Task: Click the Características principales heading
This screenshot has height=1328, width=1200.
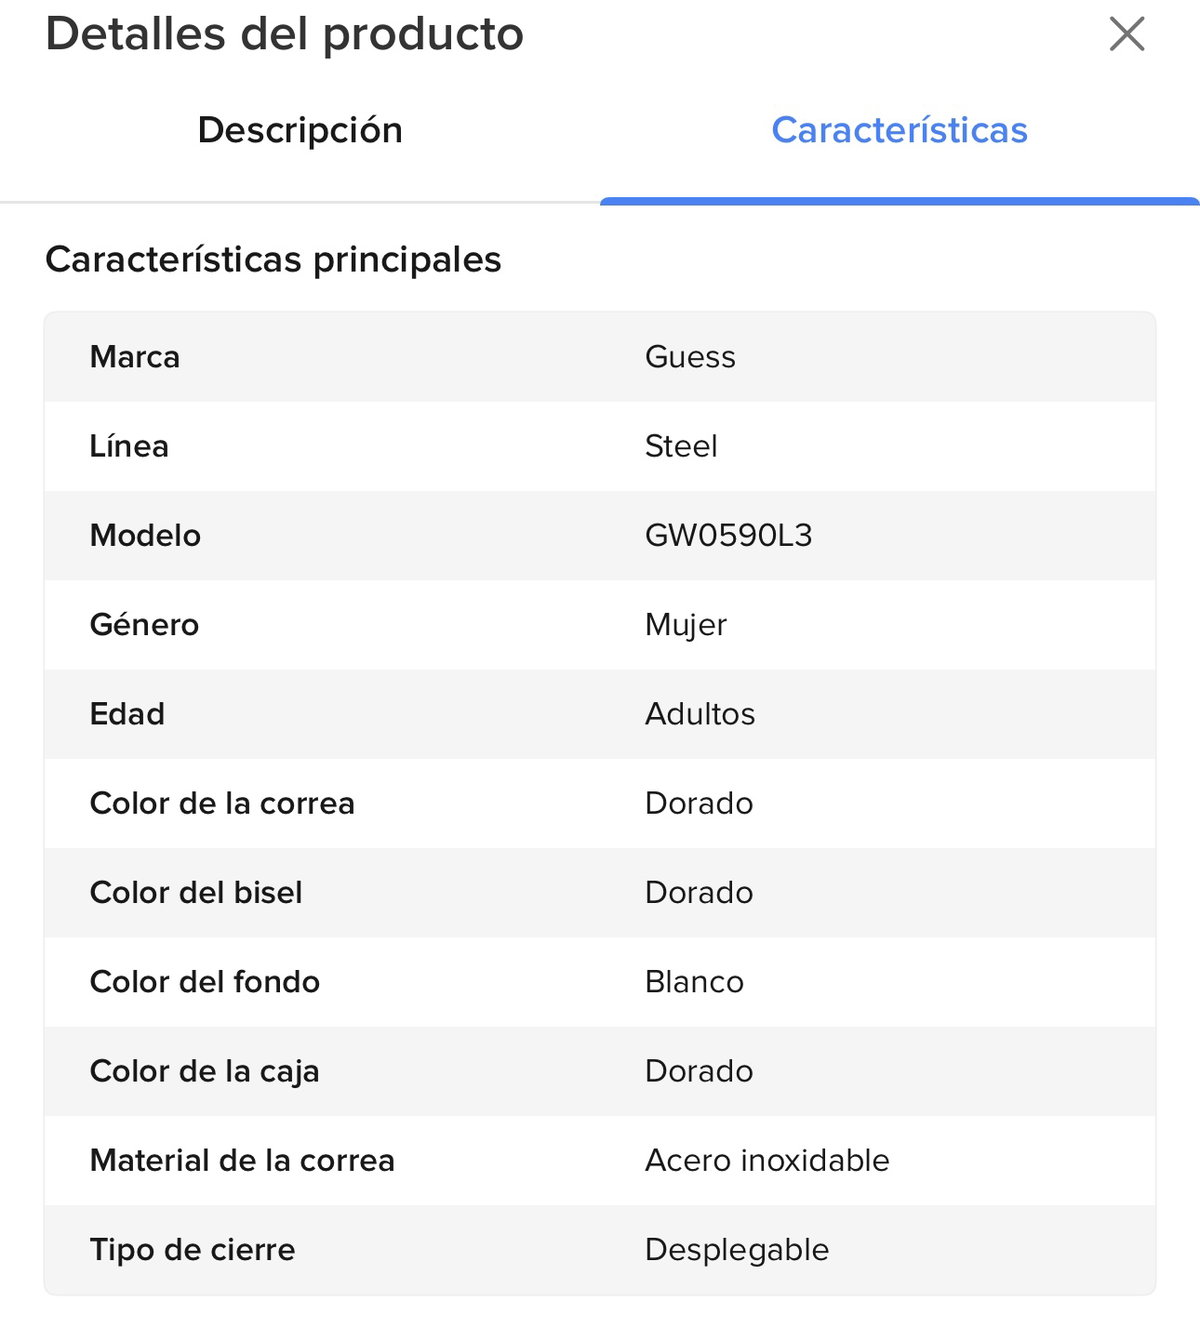Action: tap(273, 260)
